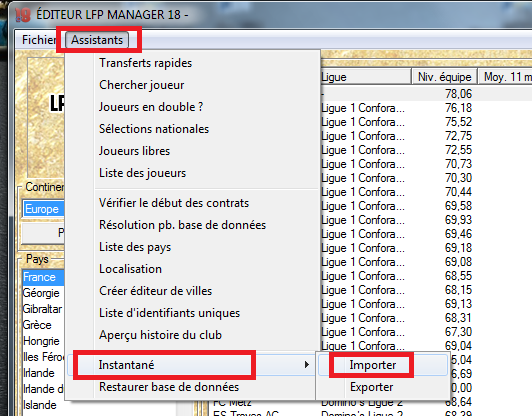Choose Liste d'identifiants uniques
Screen dimensions: 532x416
click(169, 313)
